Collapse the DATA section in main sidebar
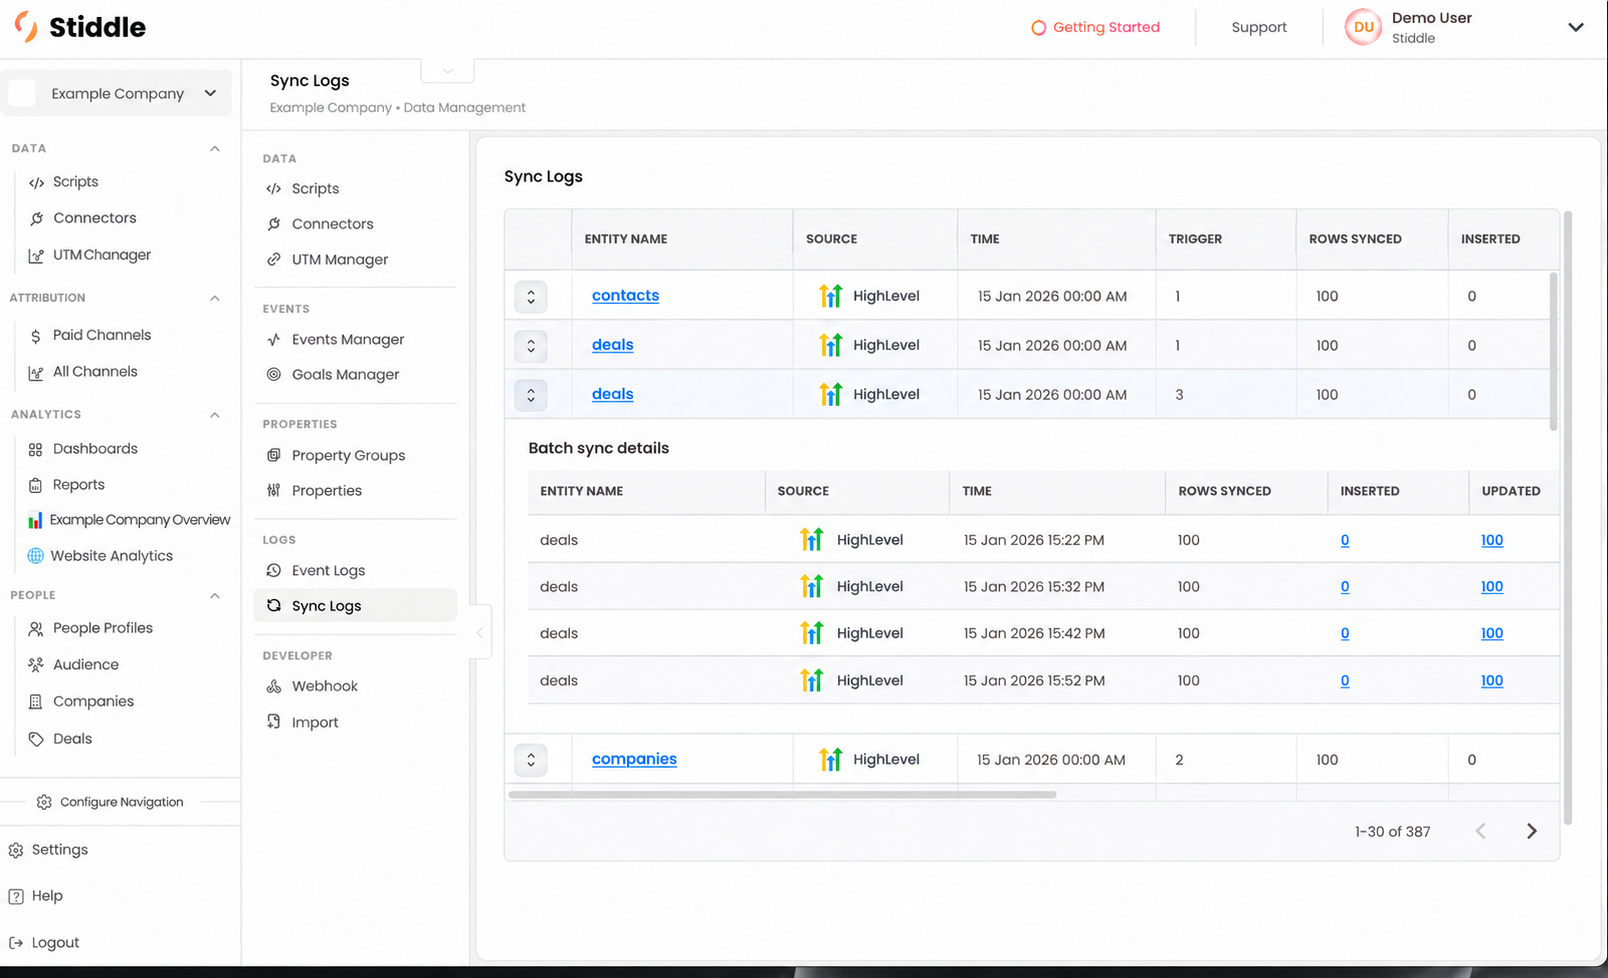The height and width of the screenshot is (978, 1608). [214, 149]
